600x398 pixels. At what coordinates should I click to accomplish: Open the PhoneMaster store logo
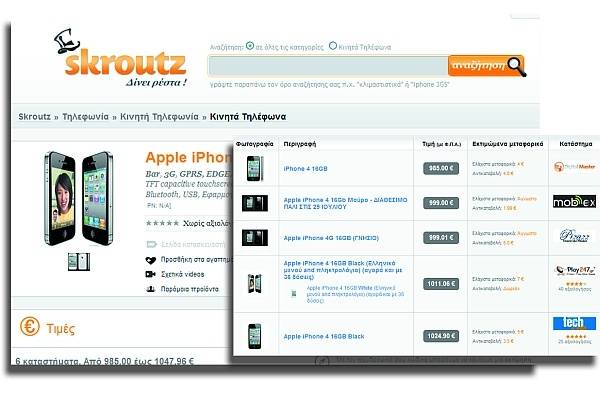tap(574, 167)
